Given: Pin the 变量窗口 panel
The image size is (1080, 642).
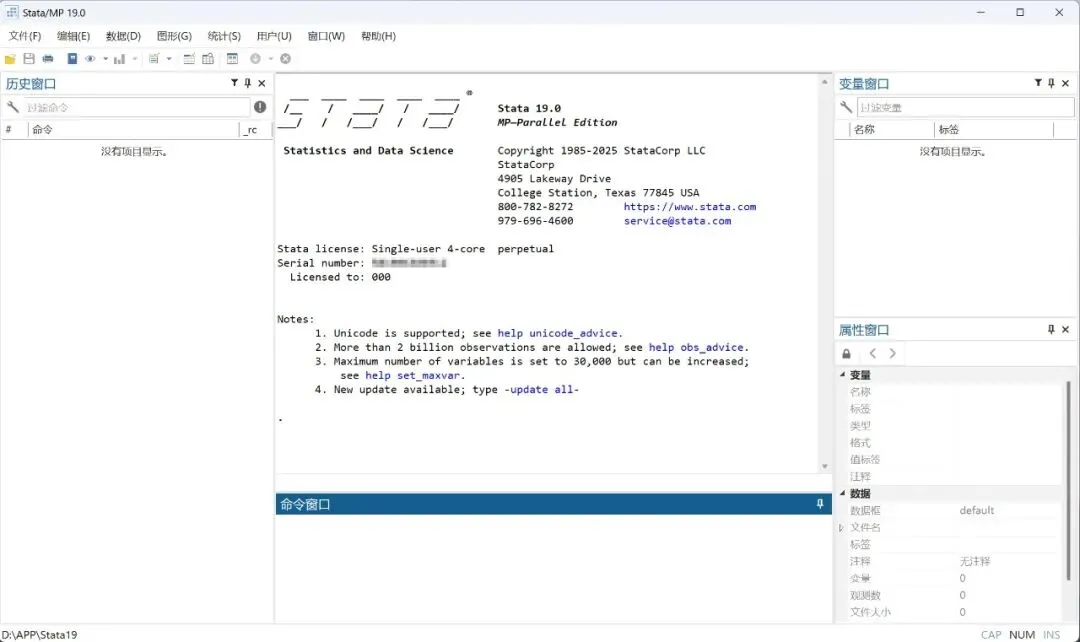Looking at the screenshot, I should 1051,83.
